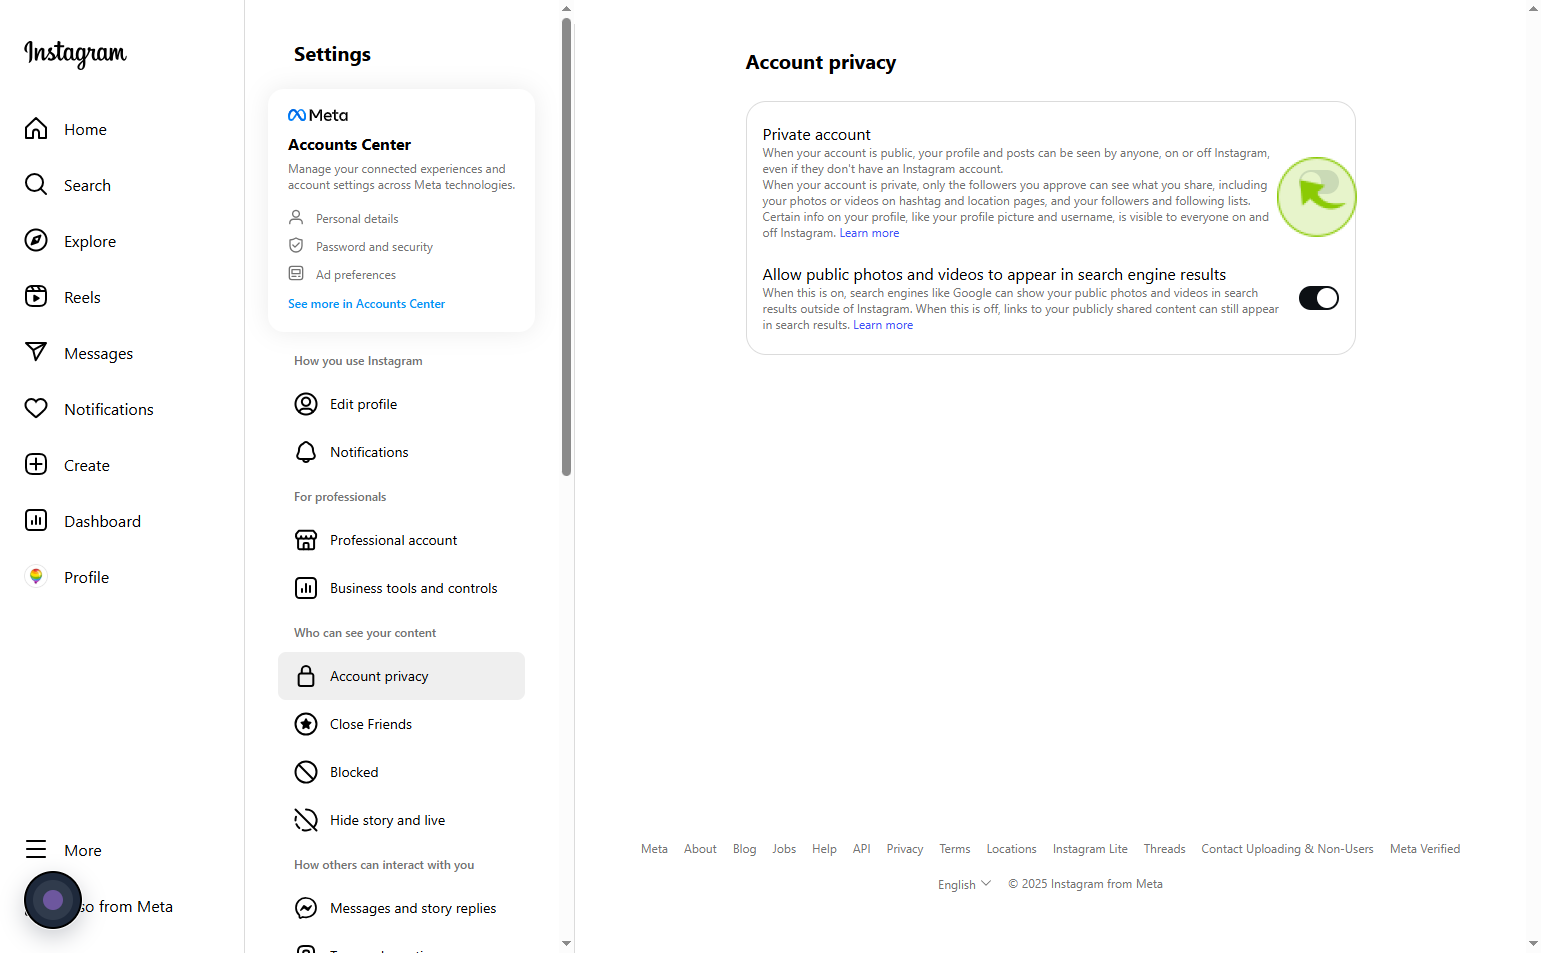Open Contact Uploading & Non-Users link
The image size is (1541, 953).
pyautogui.click(x=1287, y=849)
